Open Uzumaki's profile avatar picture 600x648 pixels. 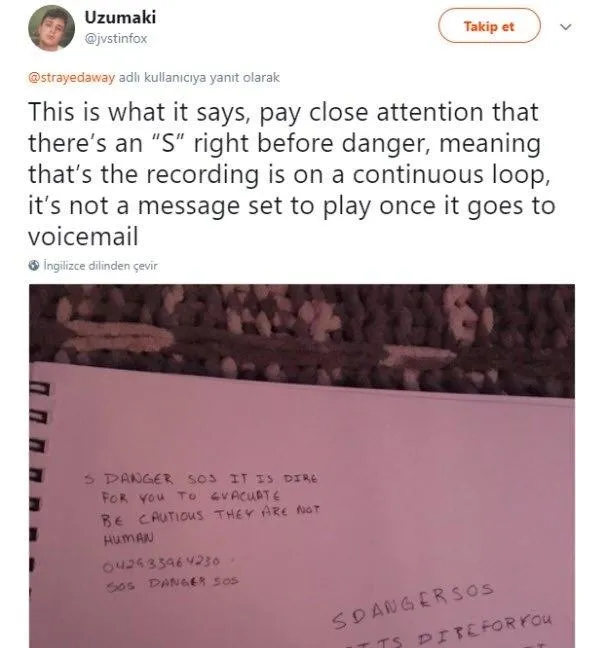[x=51, y=28]
